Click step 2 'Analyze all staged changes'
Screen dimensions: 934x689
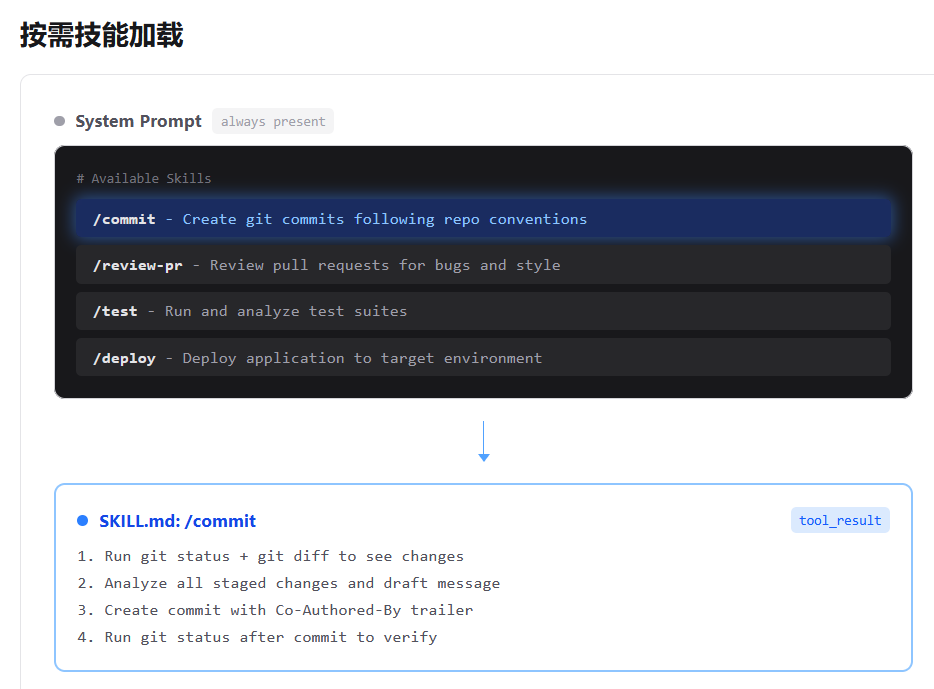[x=289, y=583]
